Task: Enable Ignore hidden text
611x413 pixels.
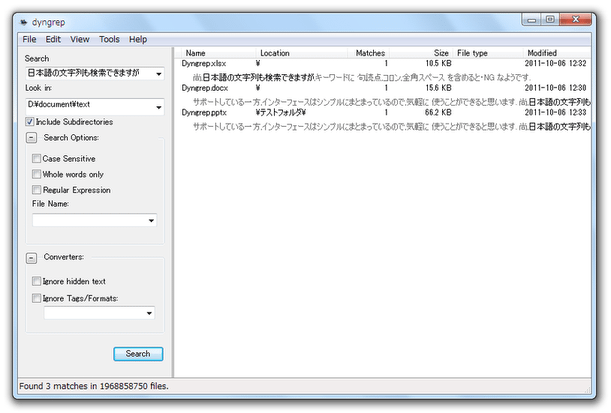Action: tap(36, 281)
